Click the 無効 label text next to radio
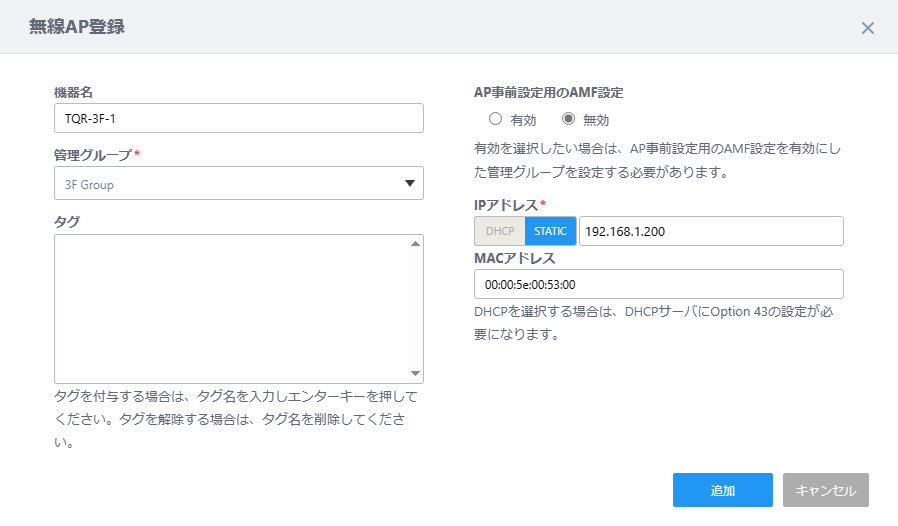This screenshot has height=526, width=898. point(596,120)
